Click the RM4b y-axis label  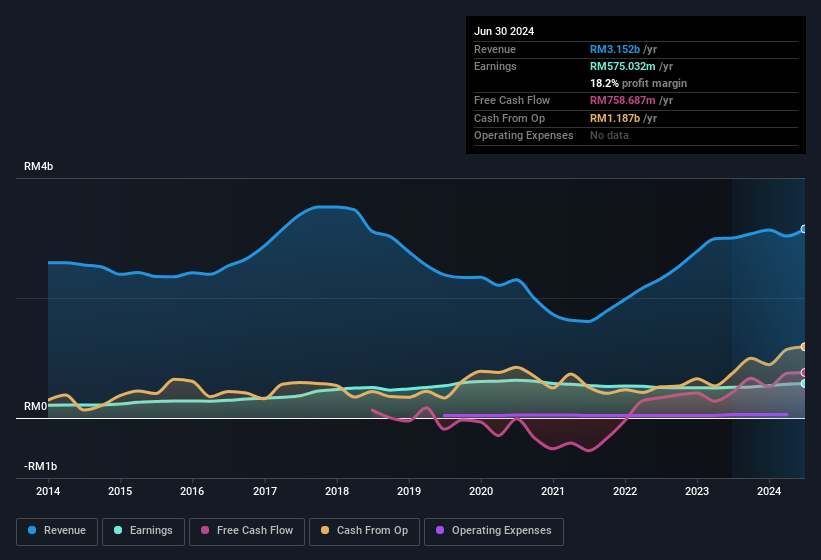(x=38, y=166)
